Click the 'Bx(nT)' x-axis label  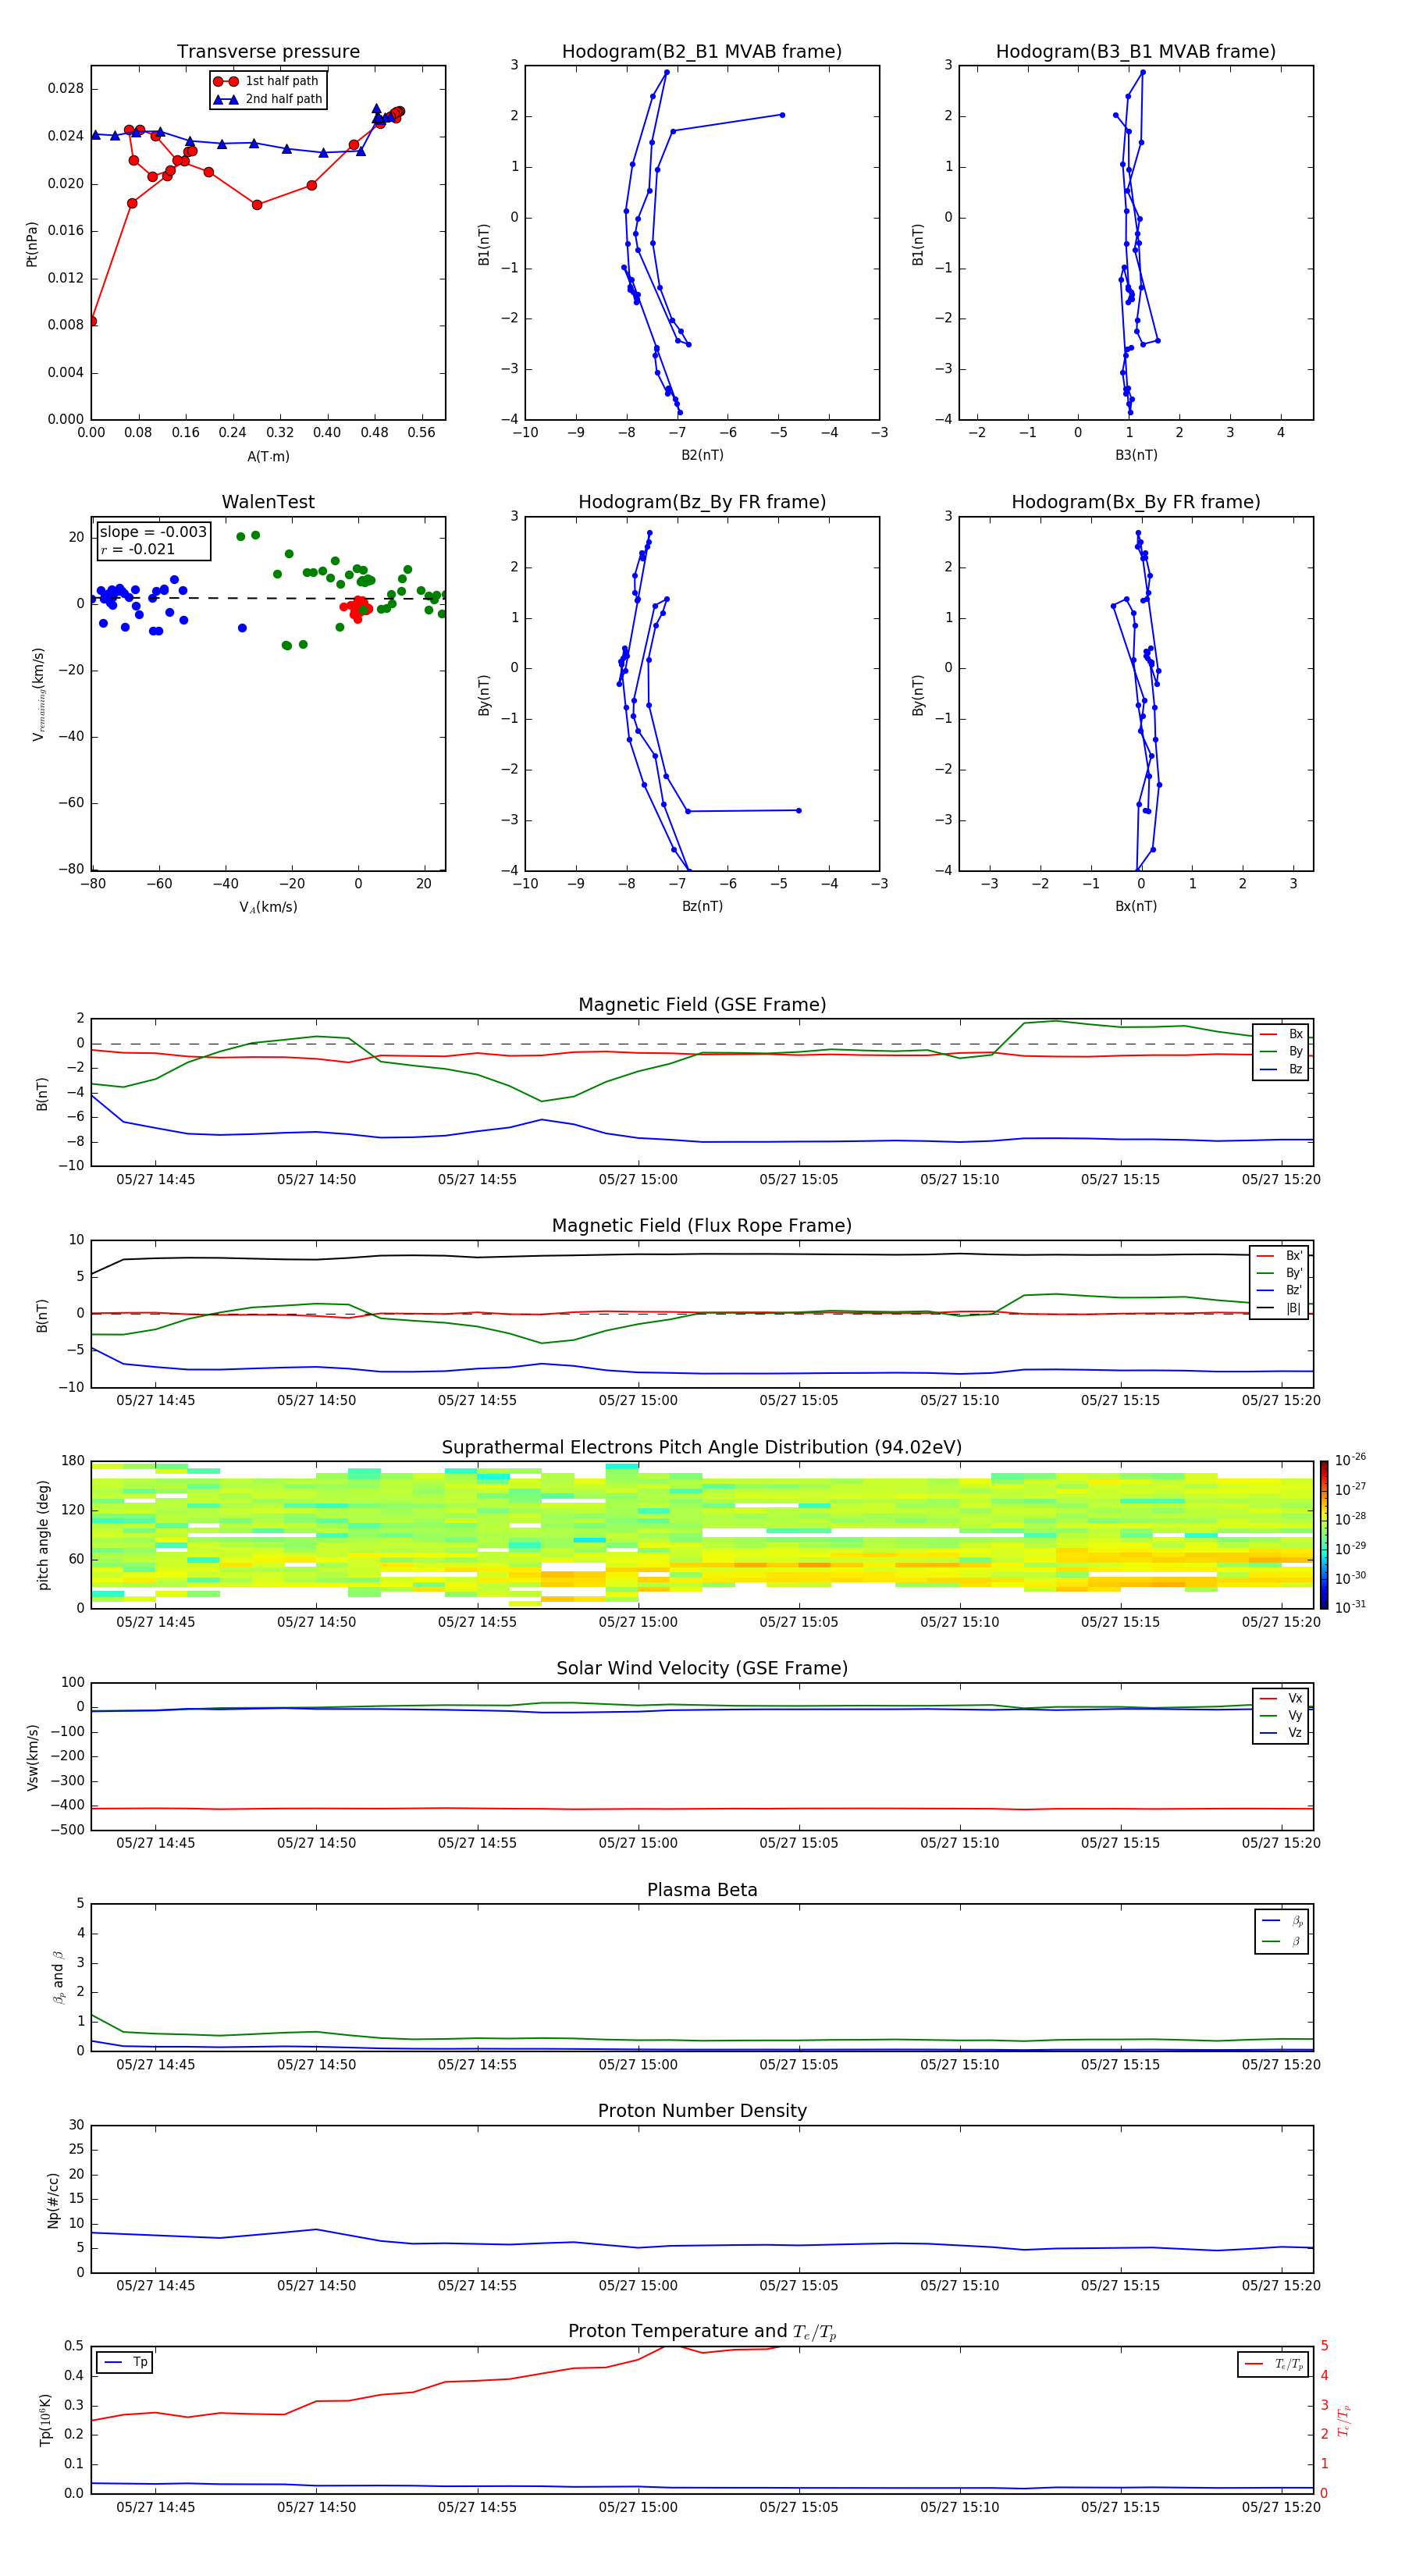click(x=1136, y=906)
